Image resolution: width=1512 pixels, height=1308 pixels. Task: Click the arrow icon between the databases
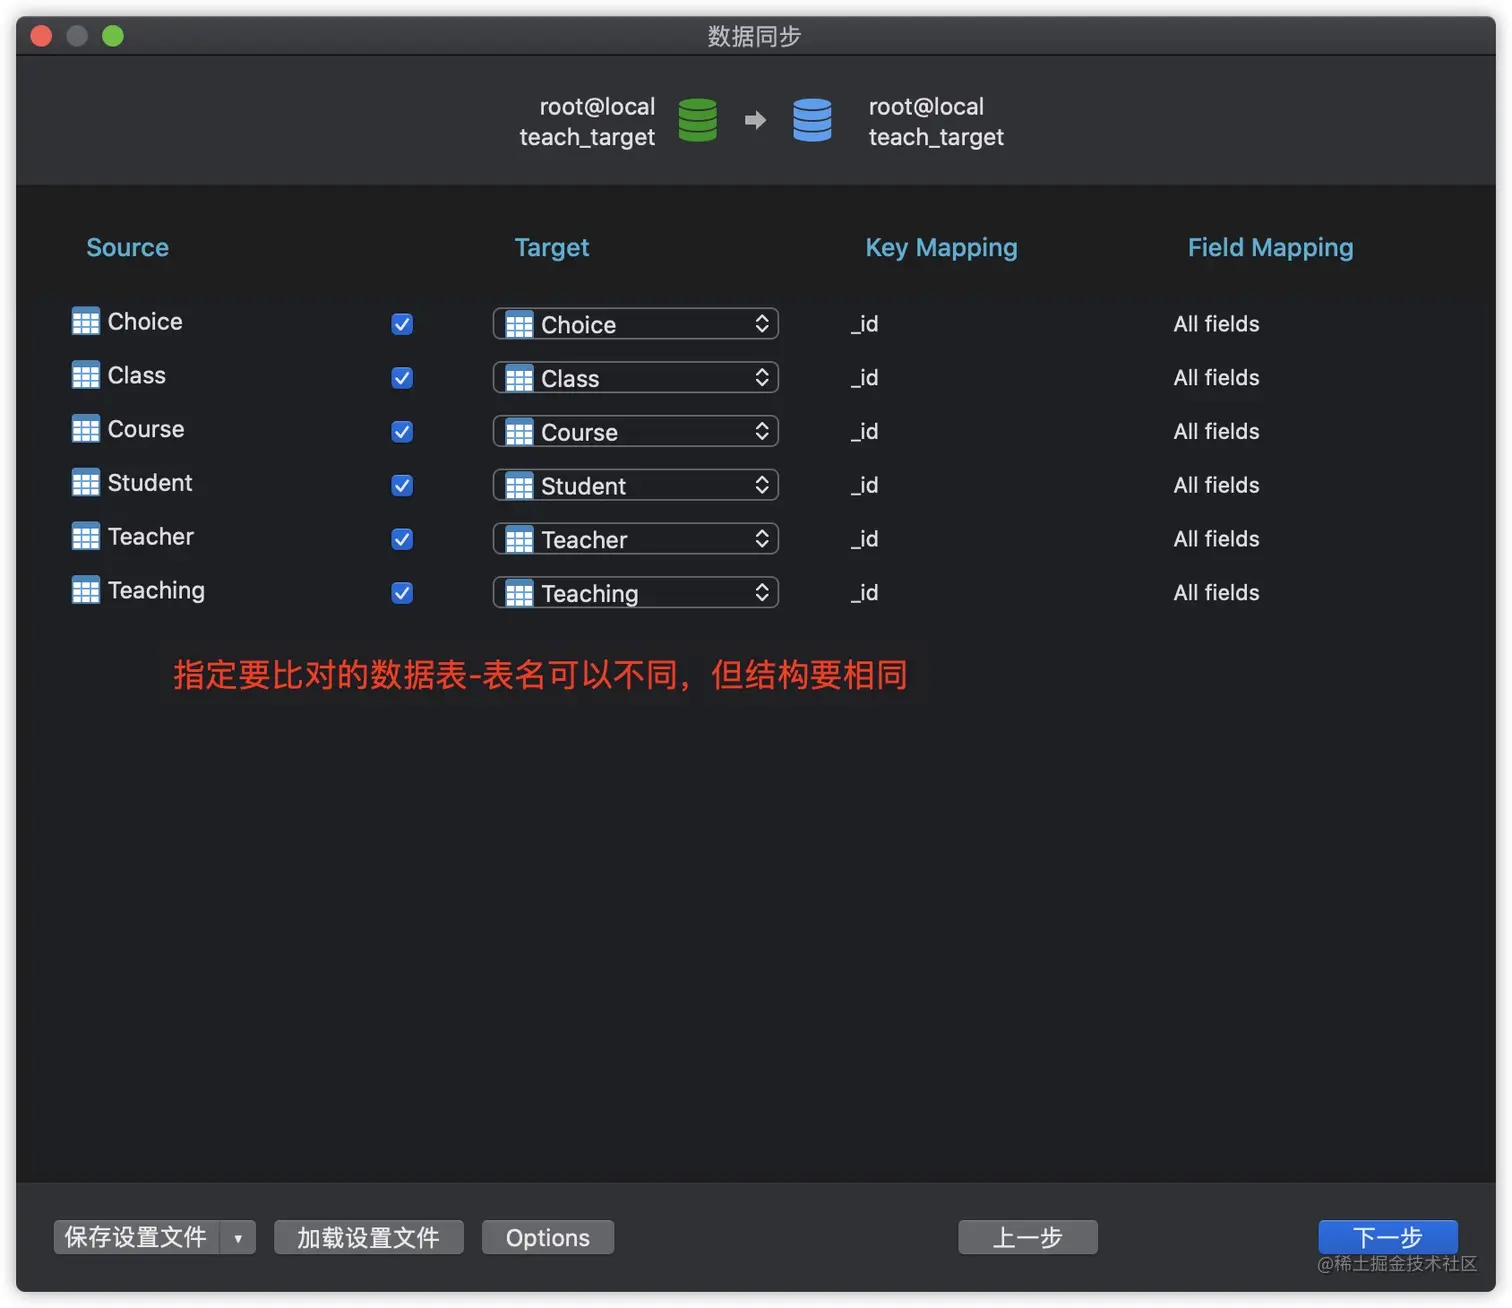pos(755,121)
